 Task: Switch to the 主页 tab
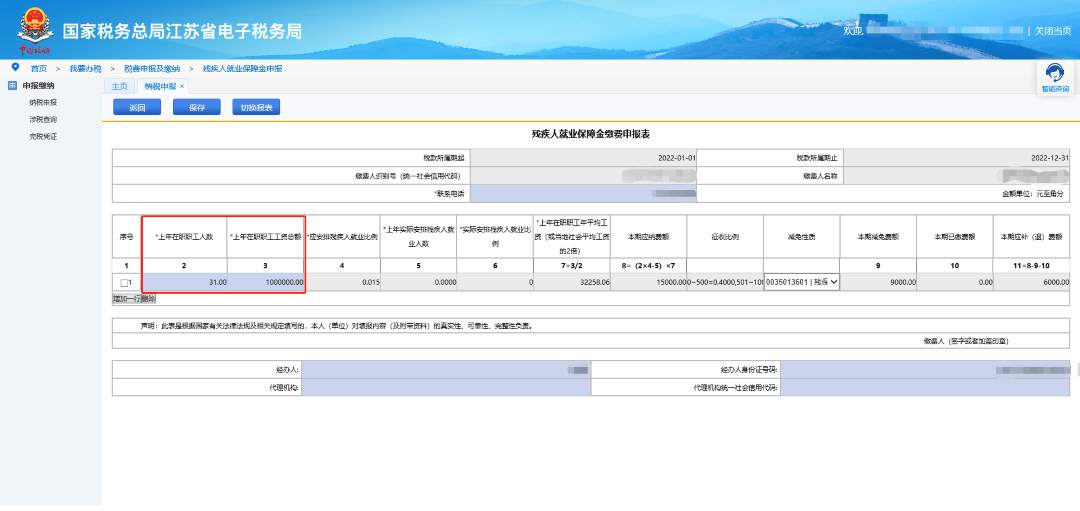tap(119, 87)
